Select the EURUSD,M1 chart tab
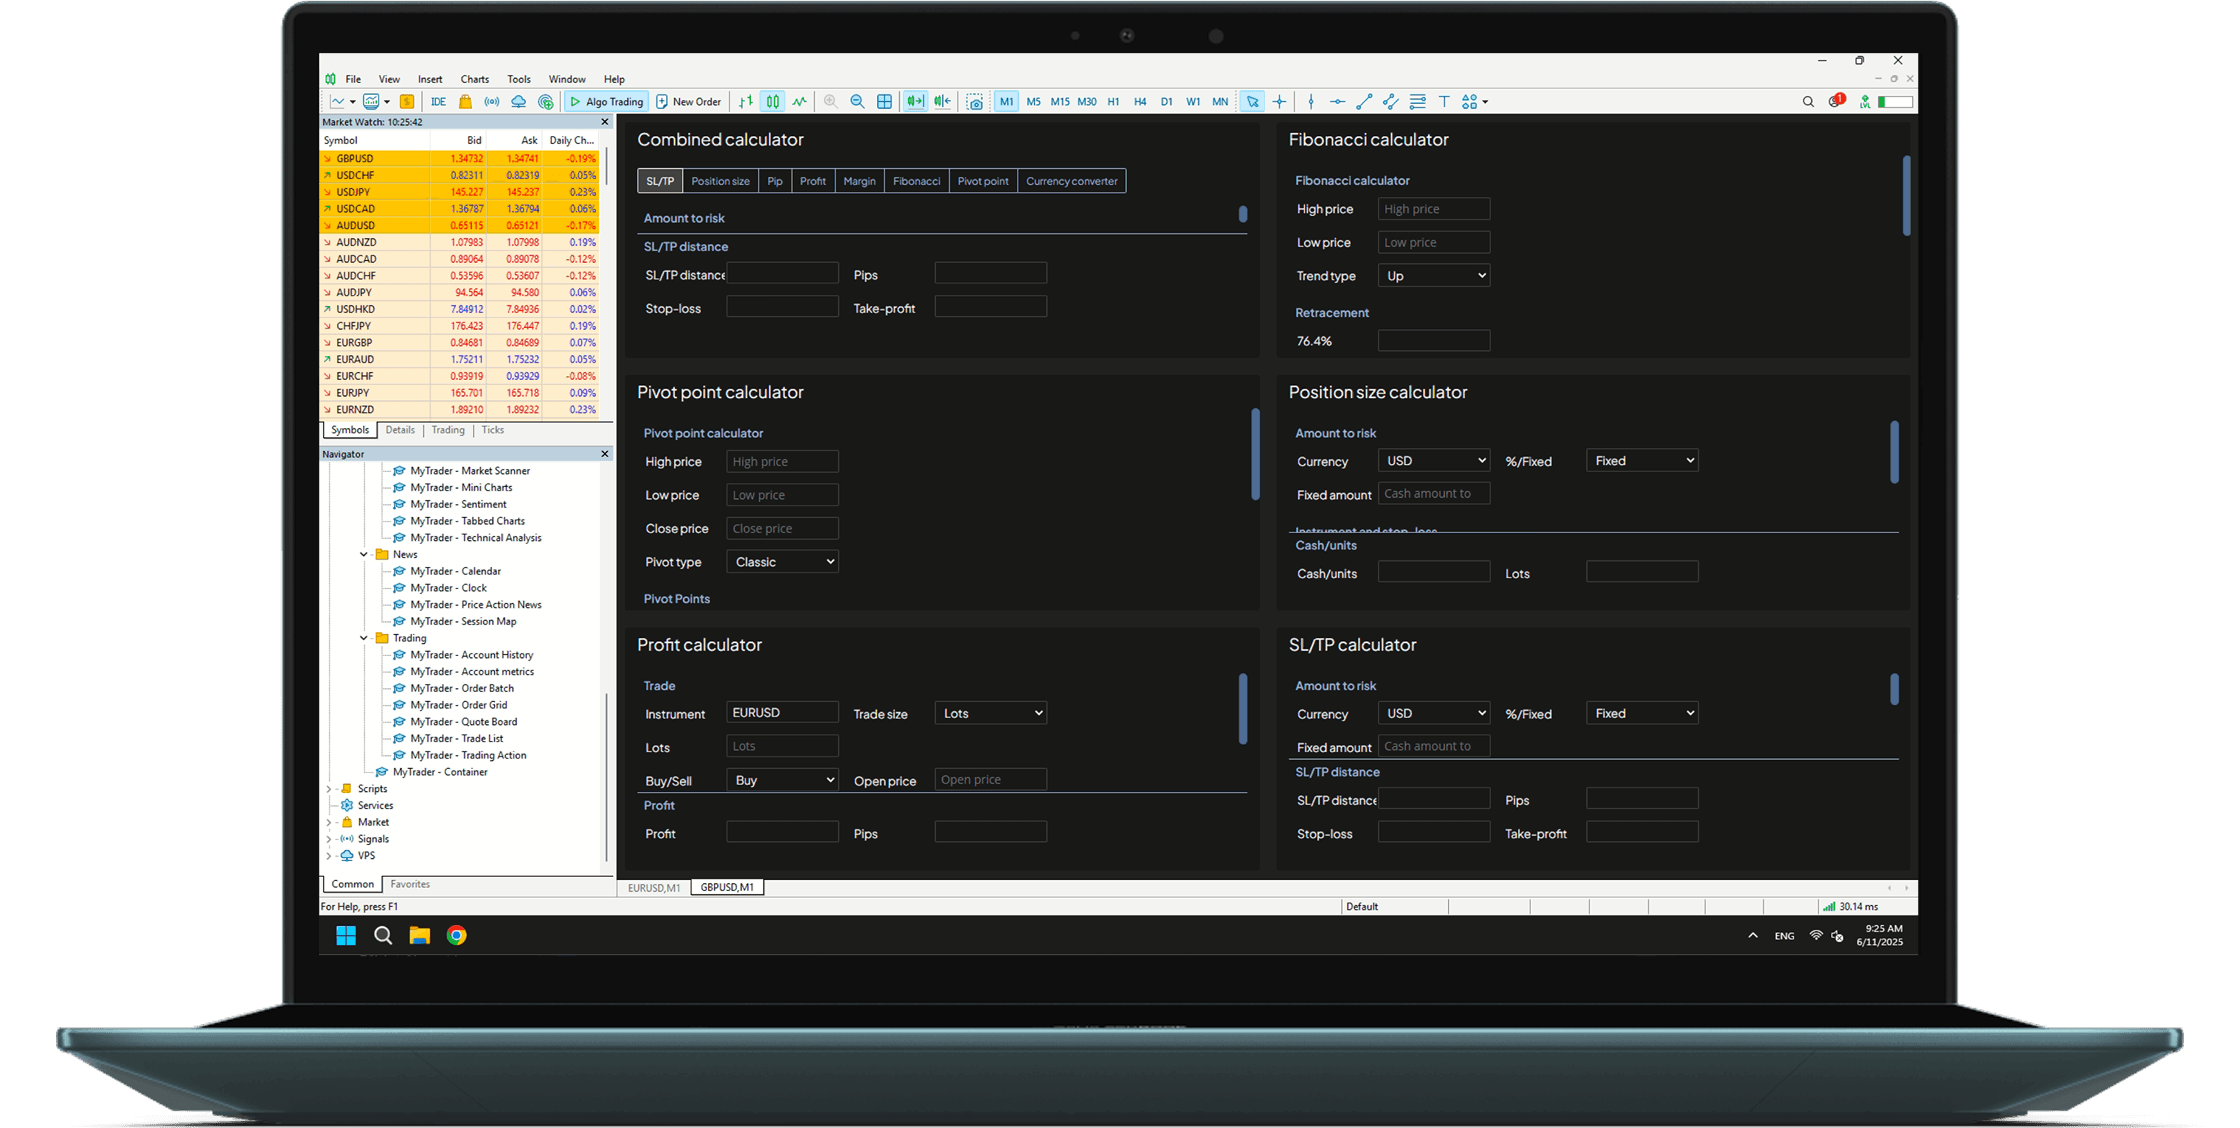2240x1128 pixels. (x=654, y=888)
